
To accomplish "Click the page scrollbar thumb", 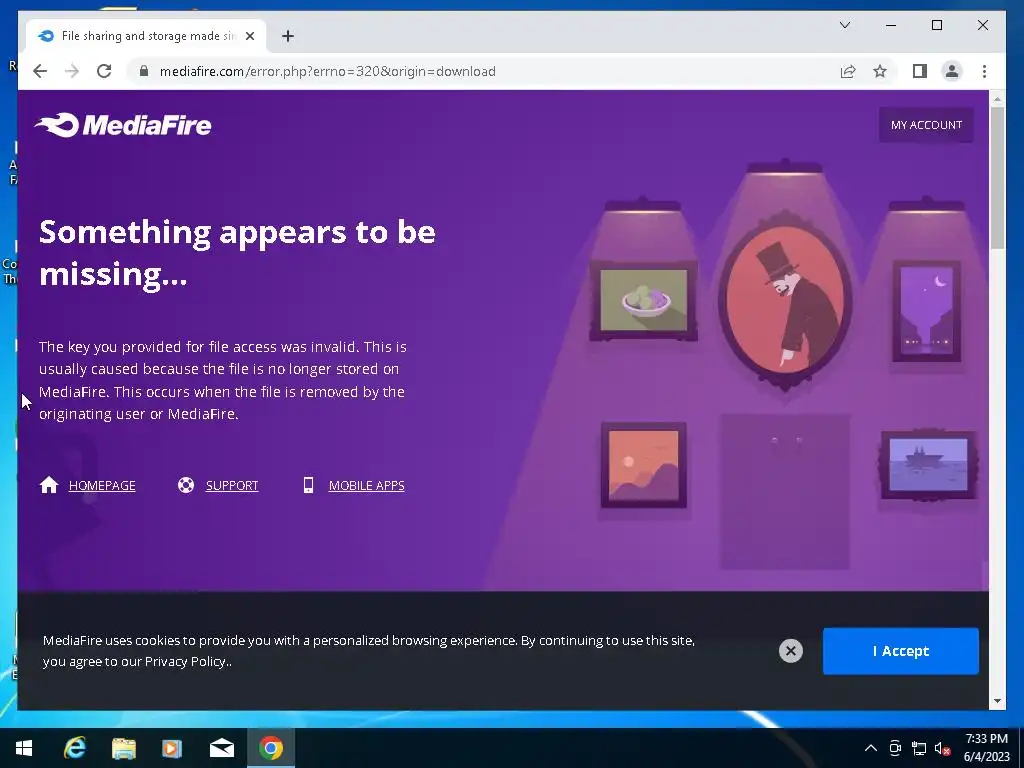I will (997, 178).
